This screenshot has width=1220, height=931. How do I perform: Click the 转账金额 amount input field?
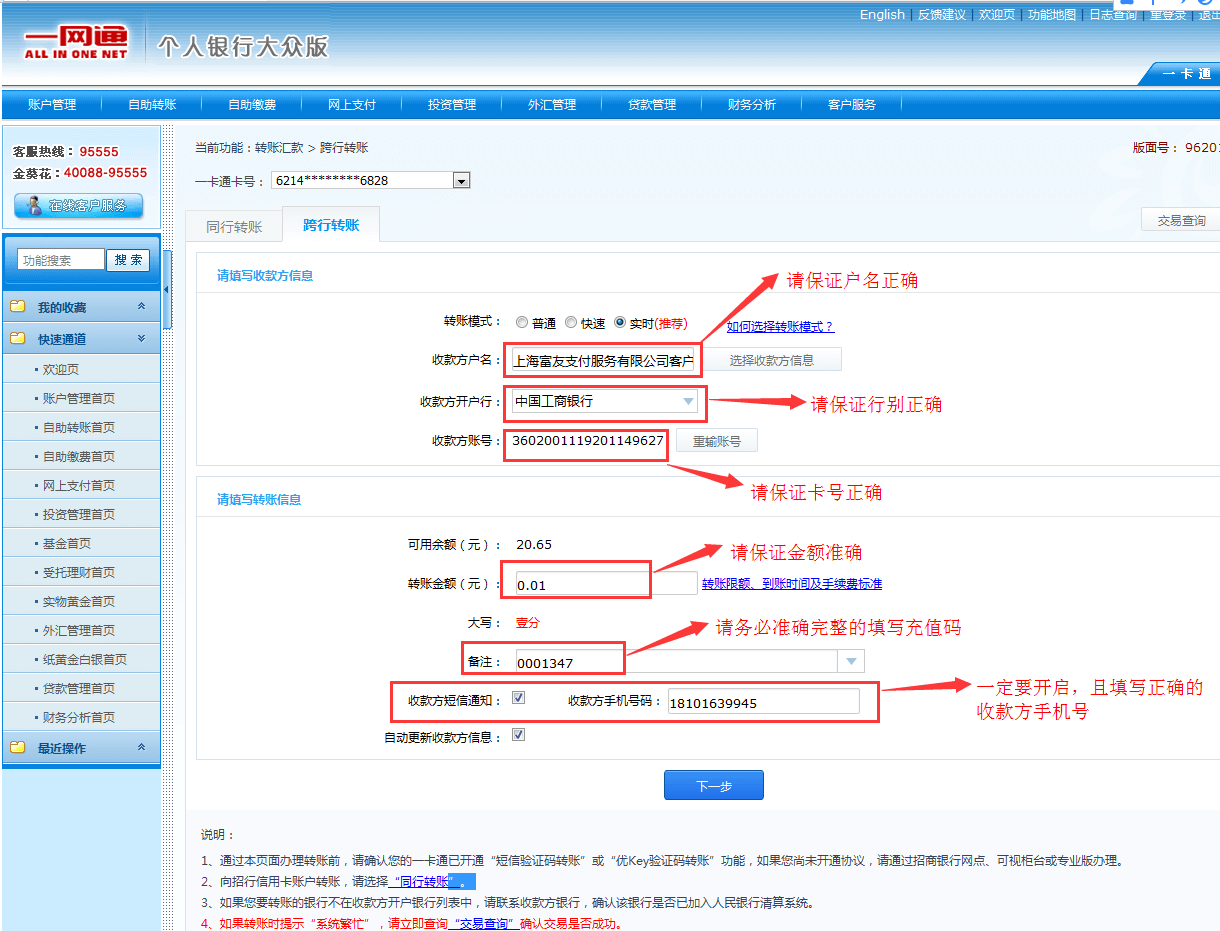(x=581, y=584)
